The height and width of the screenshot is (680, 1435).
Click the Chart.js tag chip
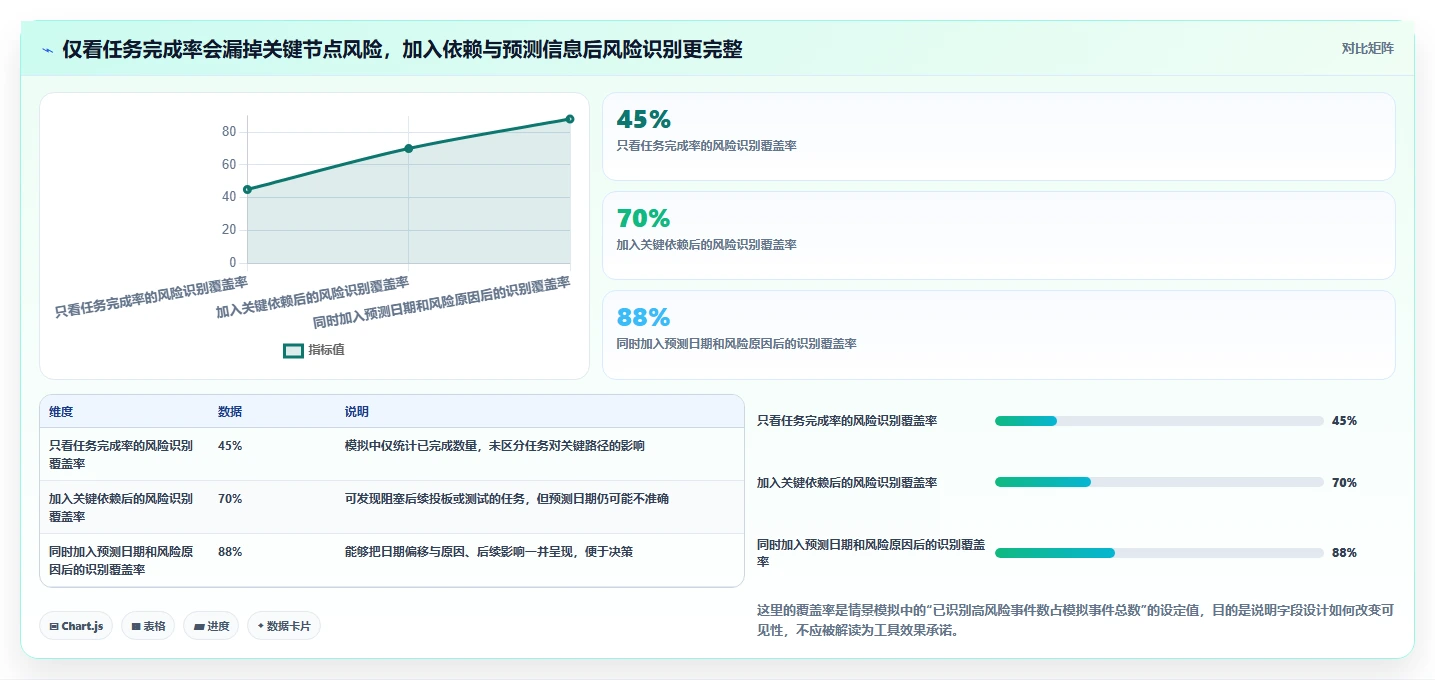76,626
